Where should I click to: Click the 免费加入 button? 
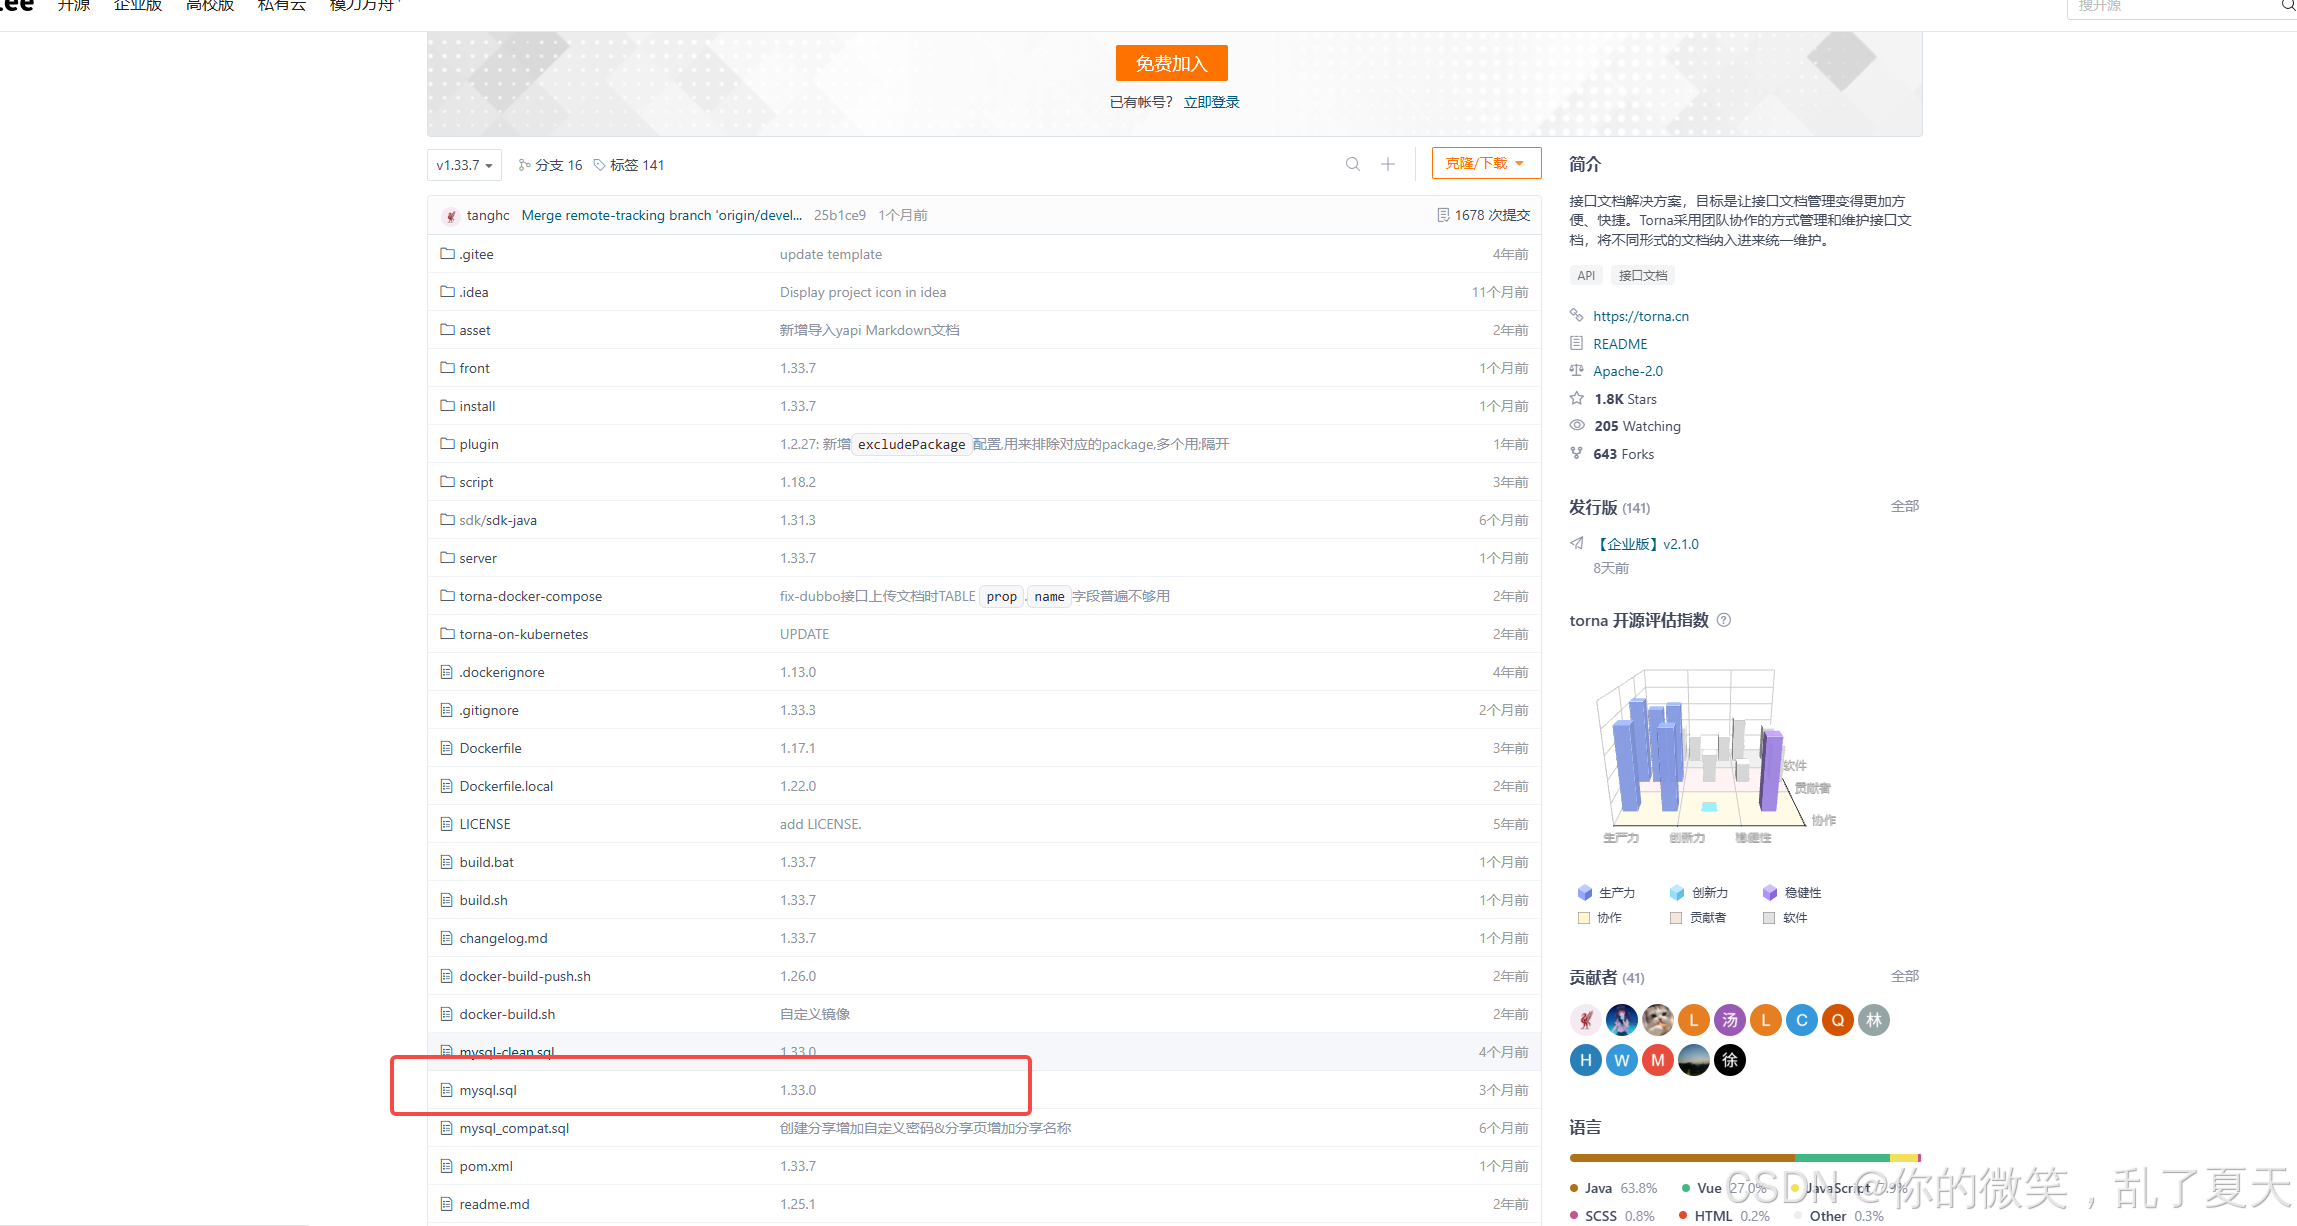pos(1171,63)
